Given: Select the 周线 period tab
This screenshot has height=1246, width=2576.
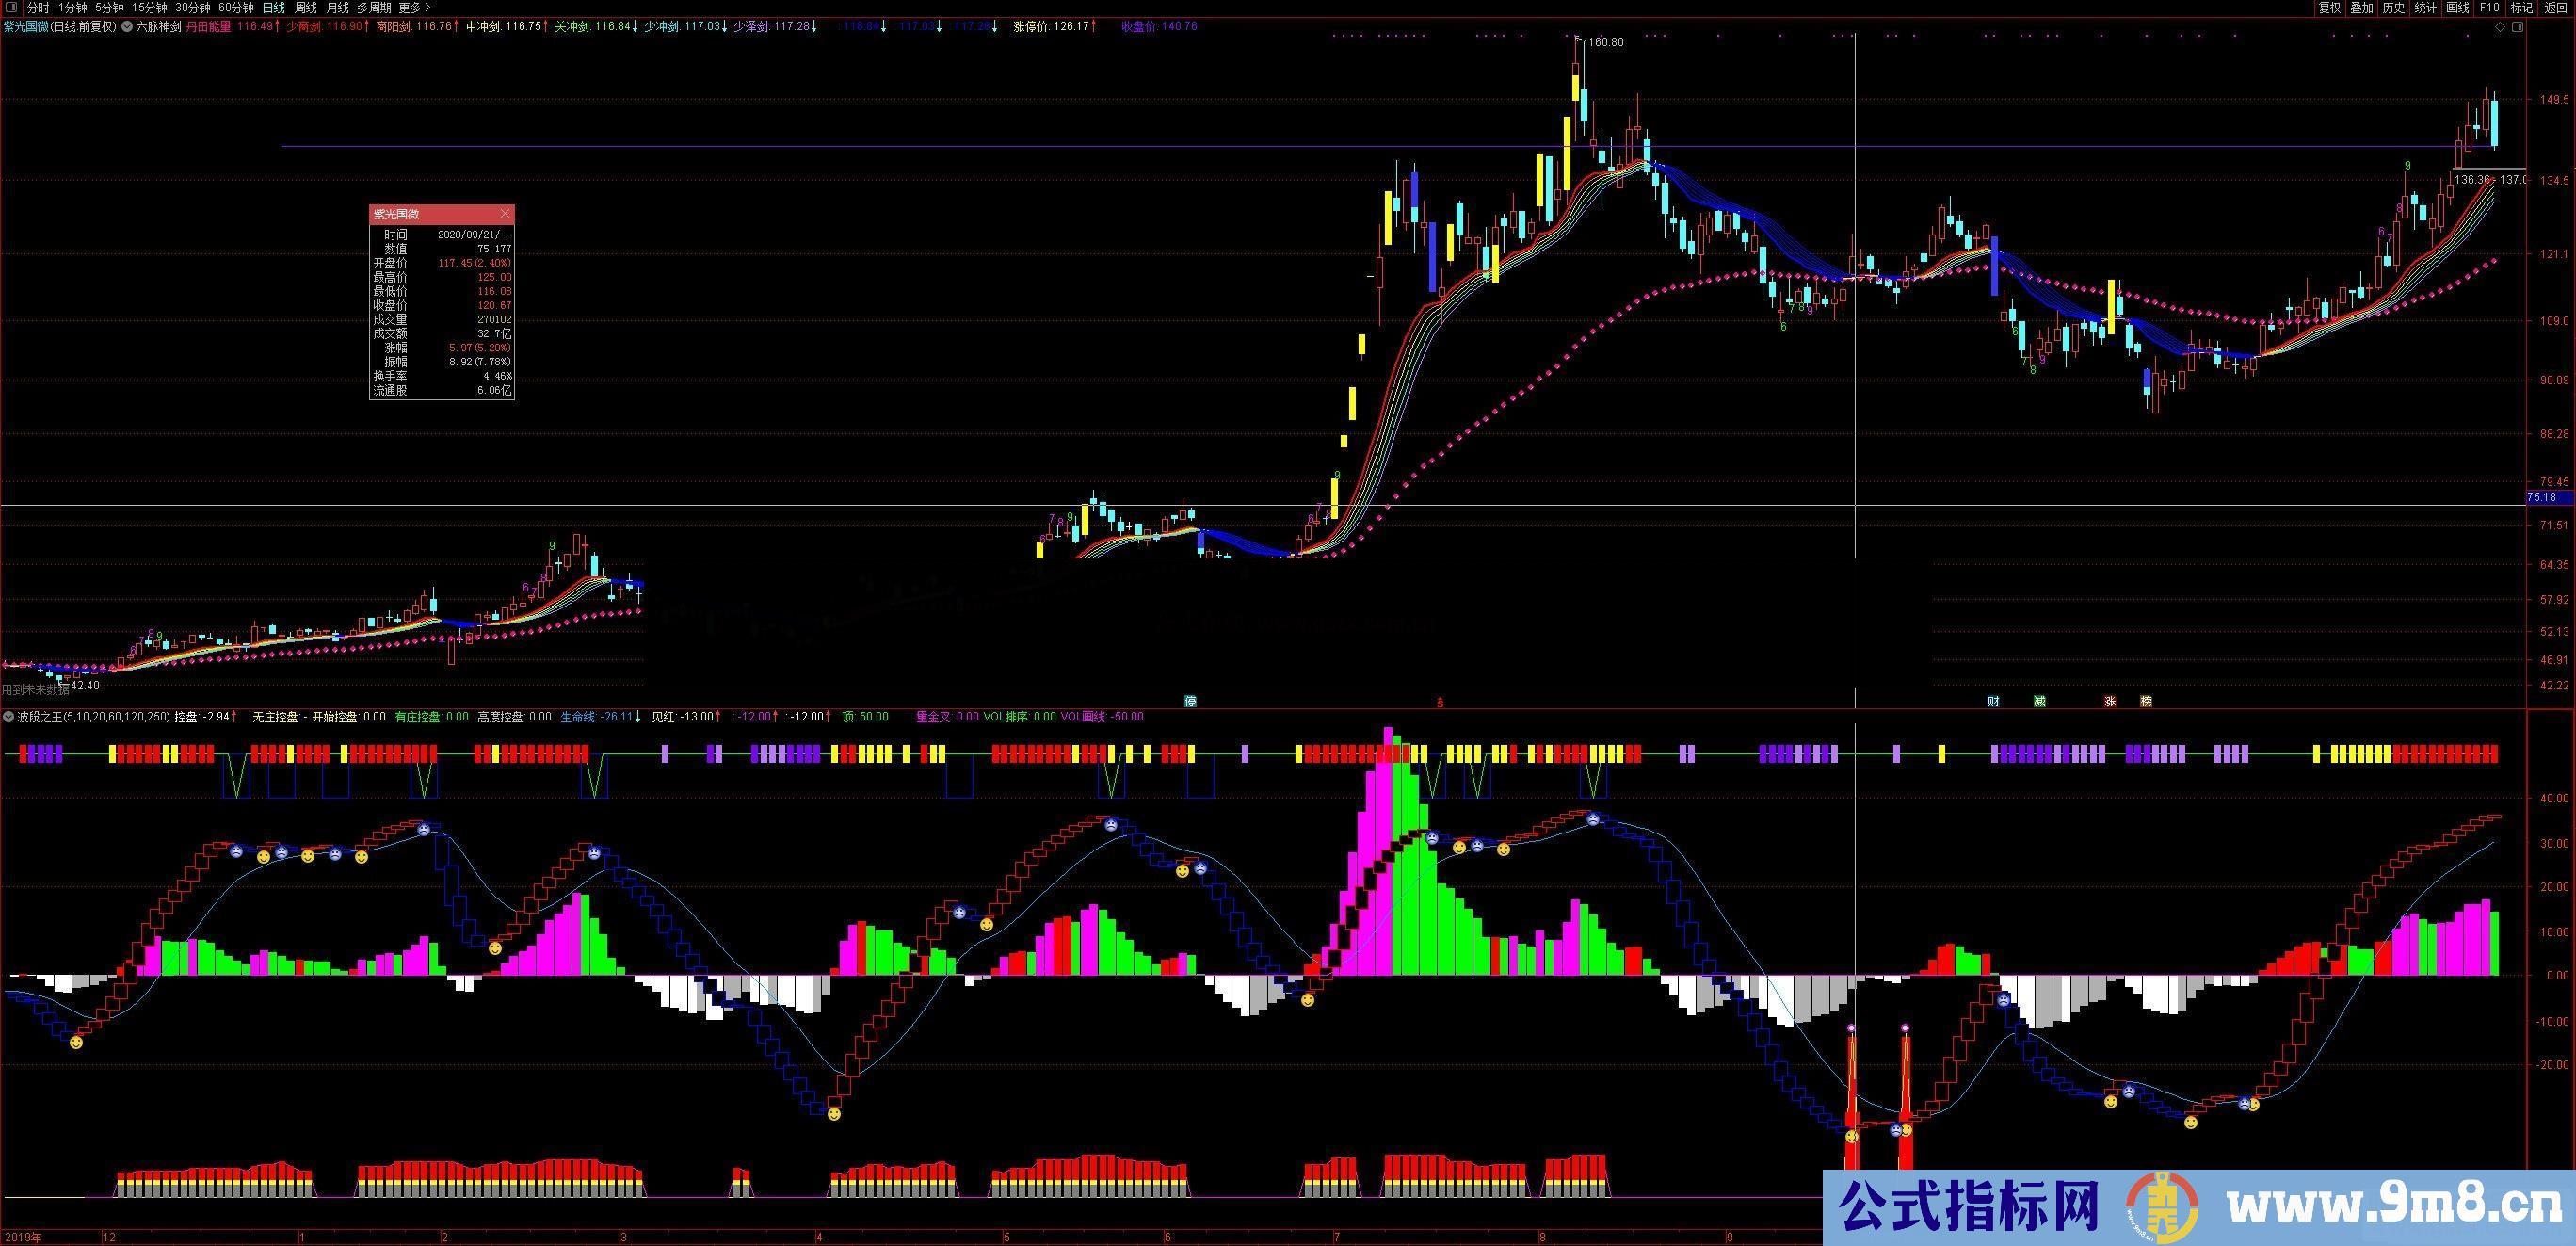Looking at the screenshot, I should (x=306, y=8).
